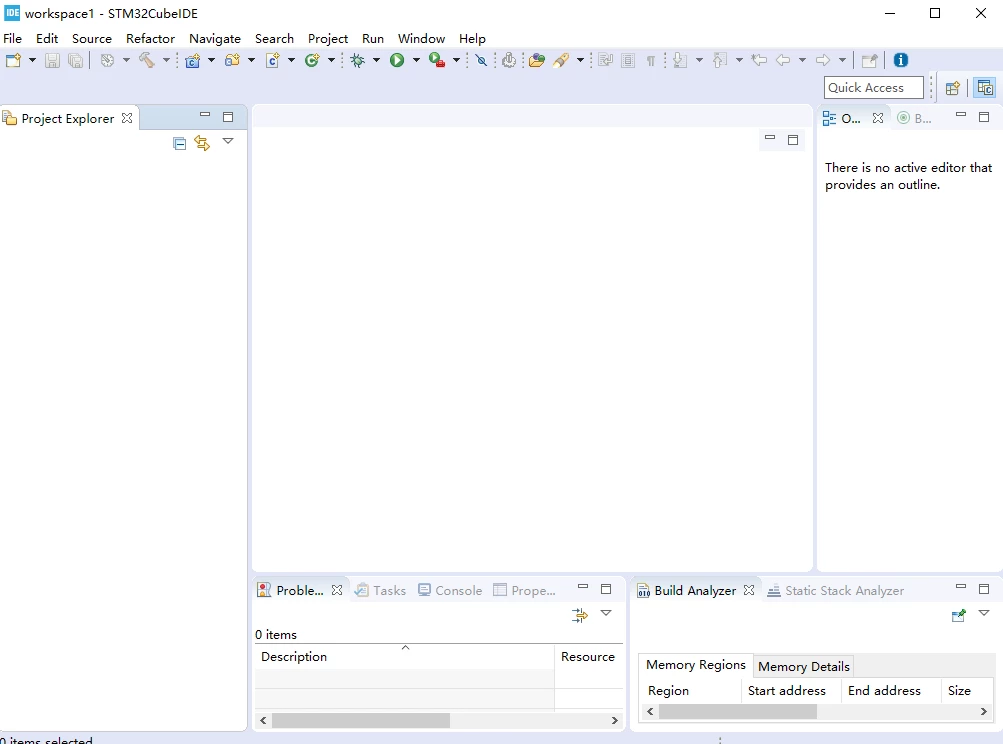Open dropdown next to New wizard icon
The height and width of the screenshot is (744, 1003).
tap(32, 60)
